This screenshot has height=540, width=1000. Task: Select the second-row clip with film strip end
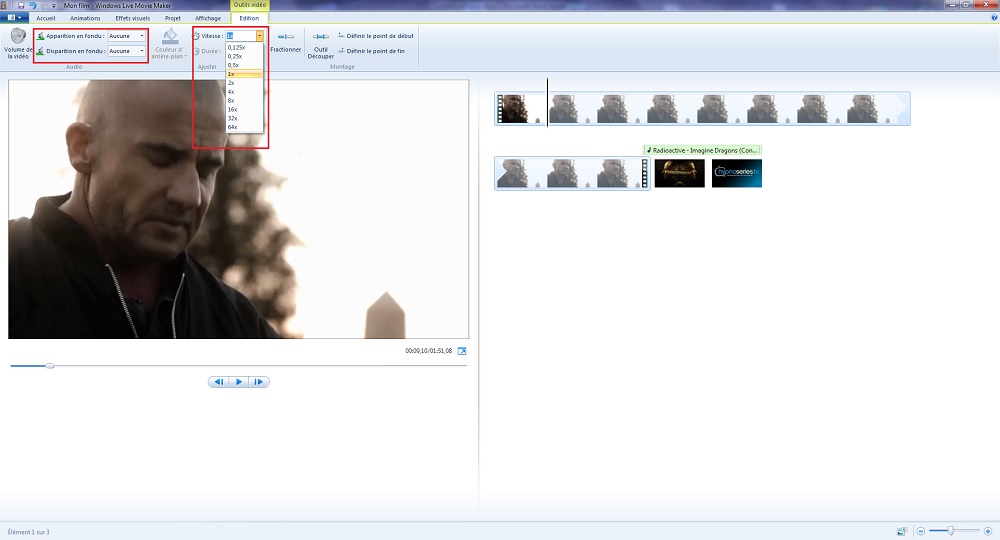click(572, 173)
